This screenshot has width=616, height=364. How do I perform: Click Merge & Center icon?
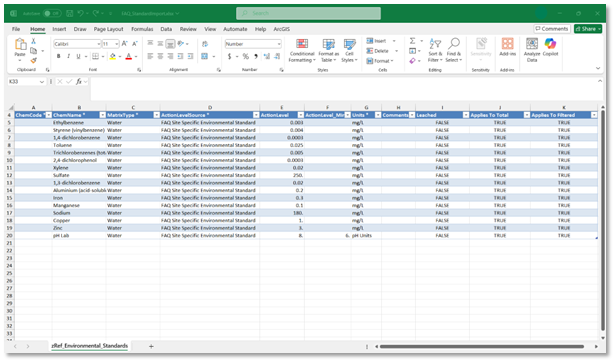(205, 57)
